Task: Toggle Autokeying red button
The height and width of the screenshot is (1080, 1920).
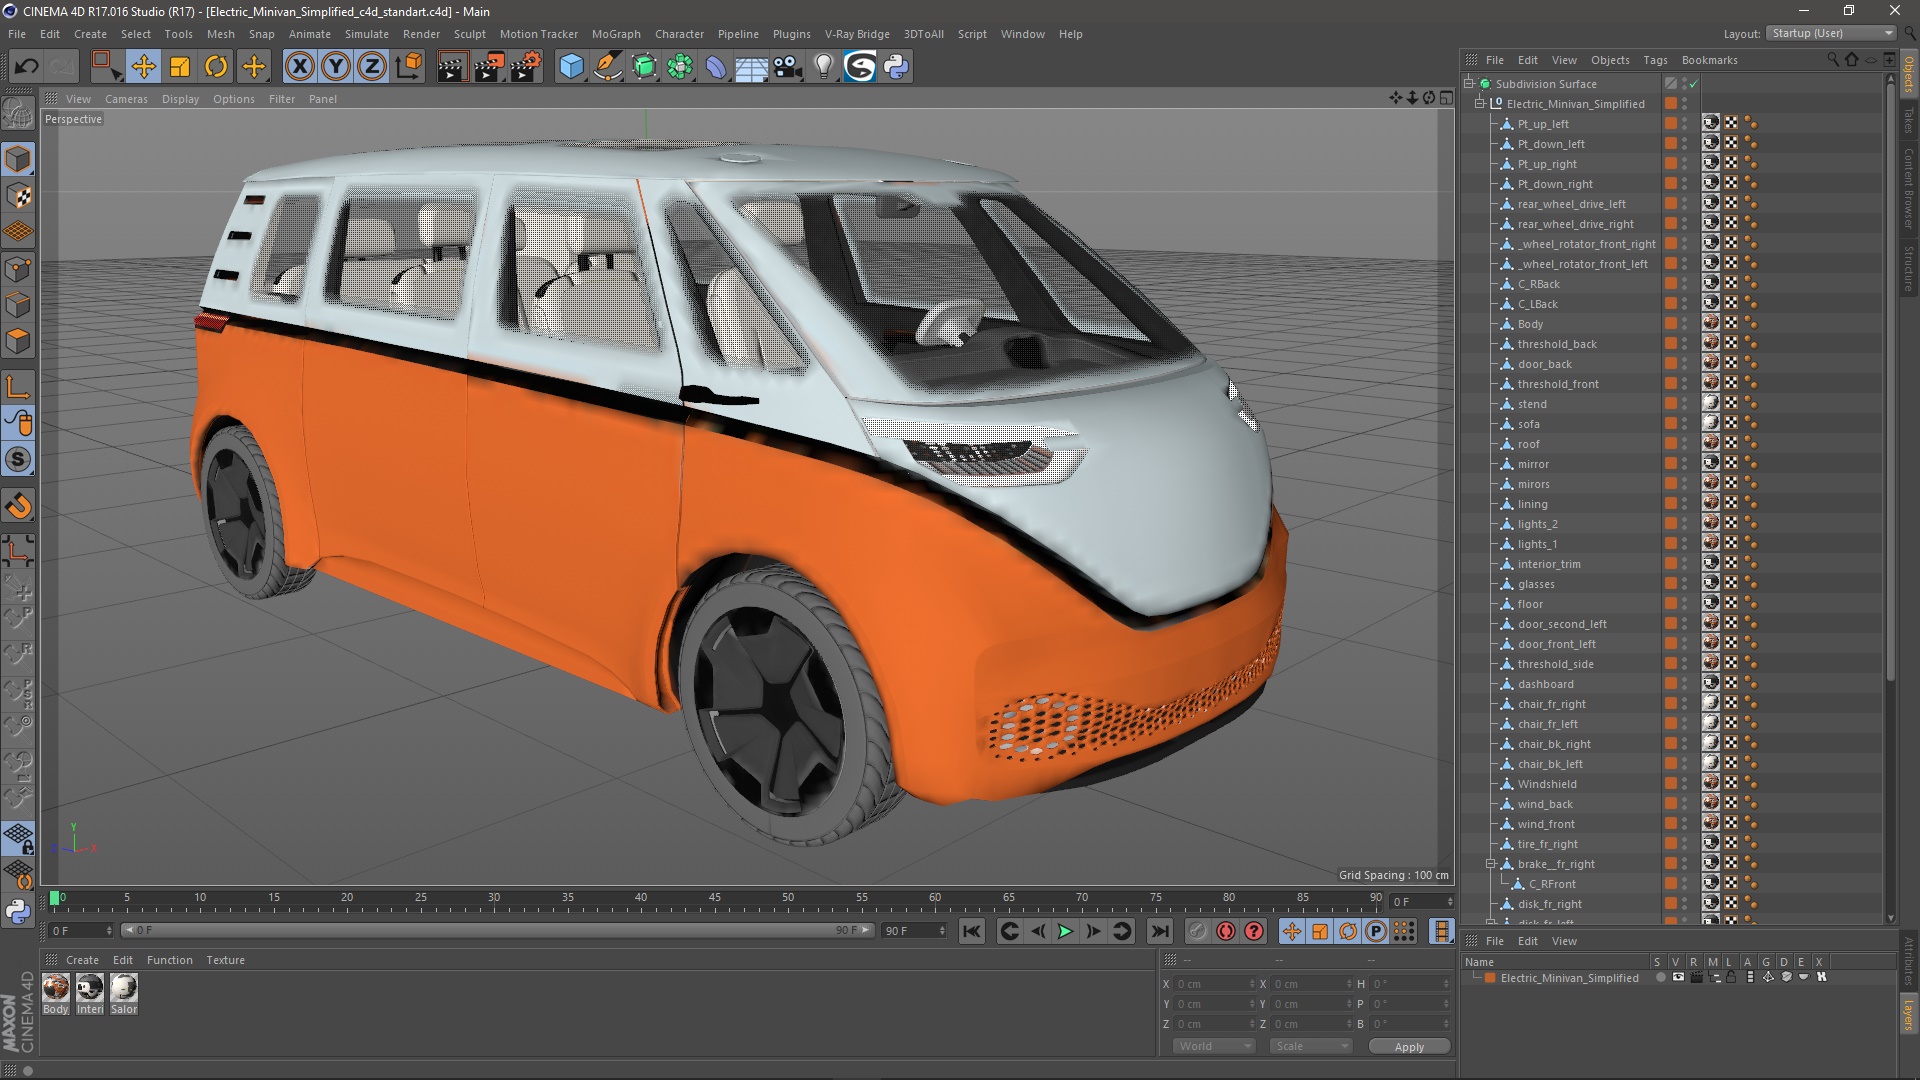Action: pos(1226,932)
